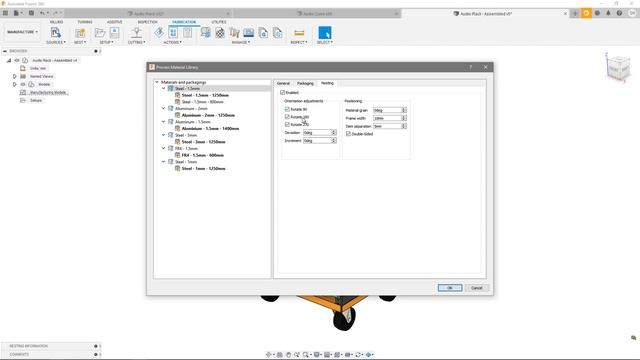Viewport: 640px width, 360px height.
Task: Collapse the Materials and packagings root node
Action: [x=157, y=82]
